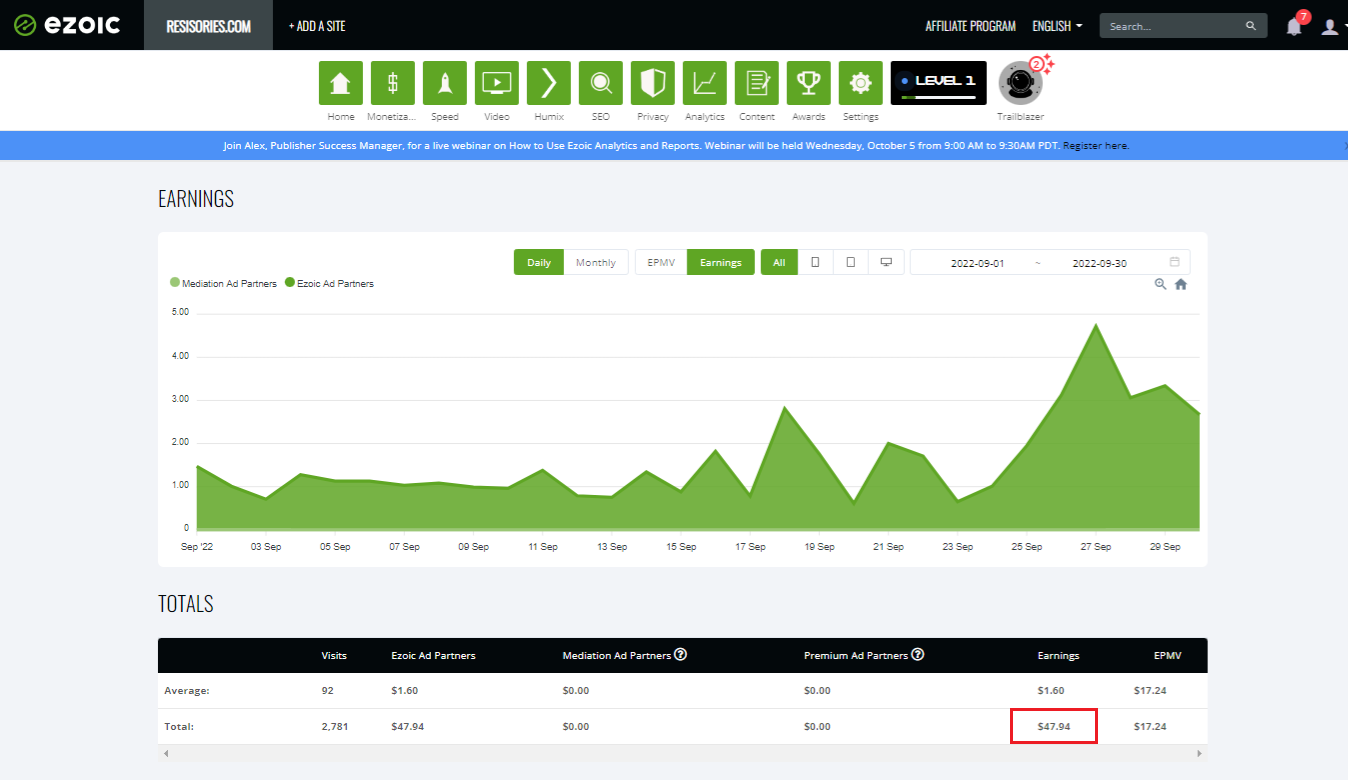The height and width of the screenshot is (780, 1348).
Task: Click + Add a Site
Action: 317,26
